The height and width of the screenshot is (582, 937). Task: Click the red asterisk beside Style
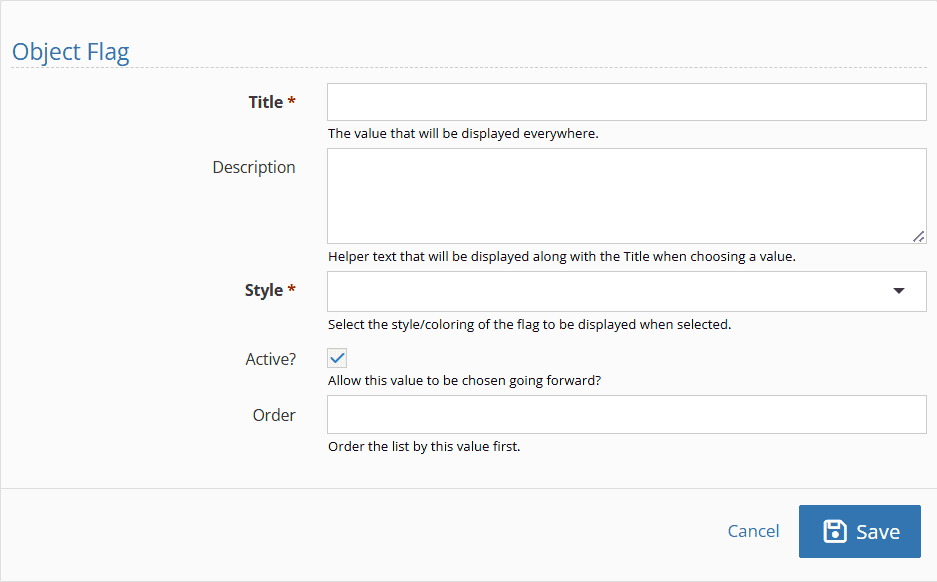[x=292, y=289]
